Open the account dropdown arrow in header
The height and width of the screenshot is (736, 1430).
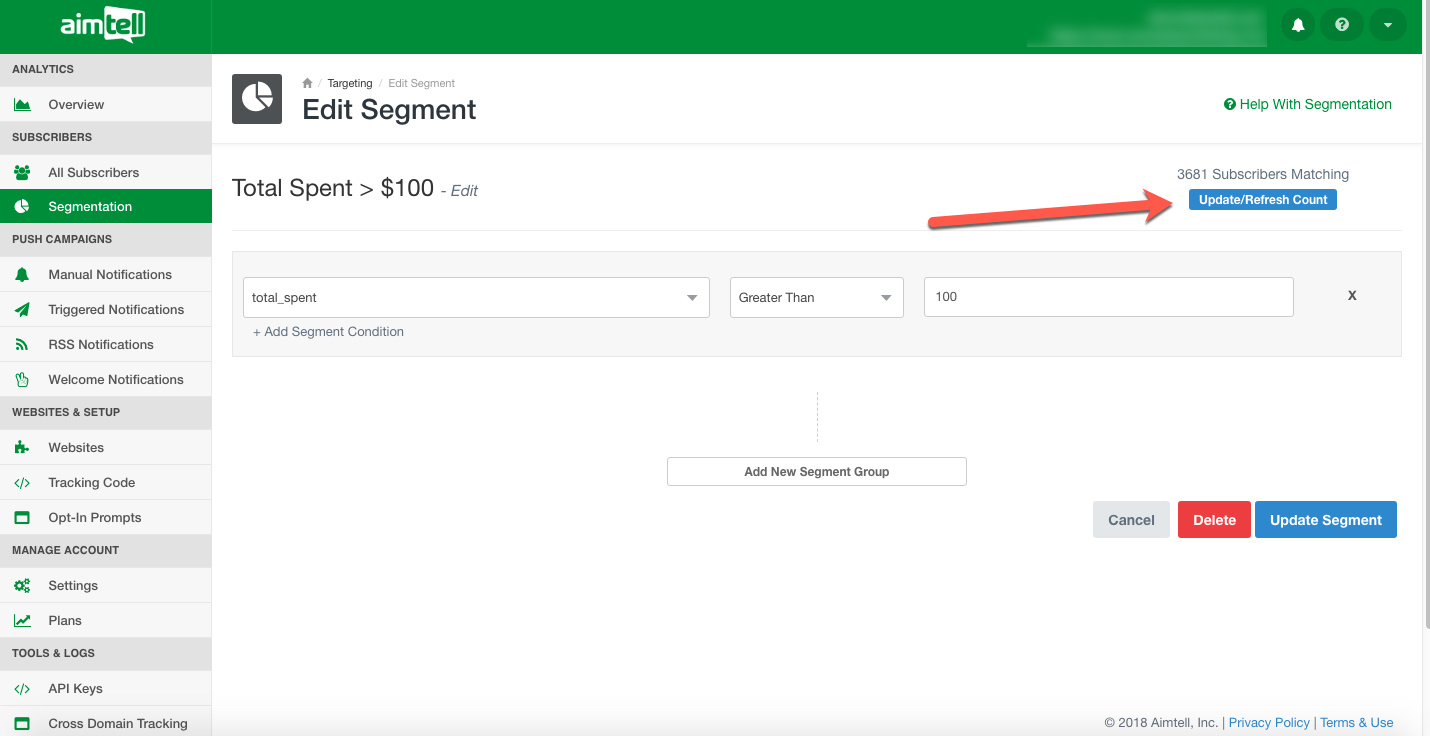tap(1387, 25)
